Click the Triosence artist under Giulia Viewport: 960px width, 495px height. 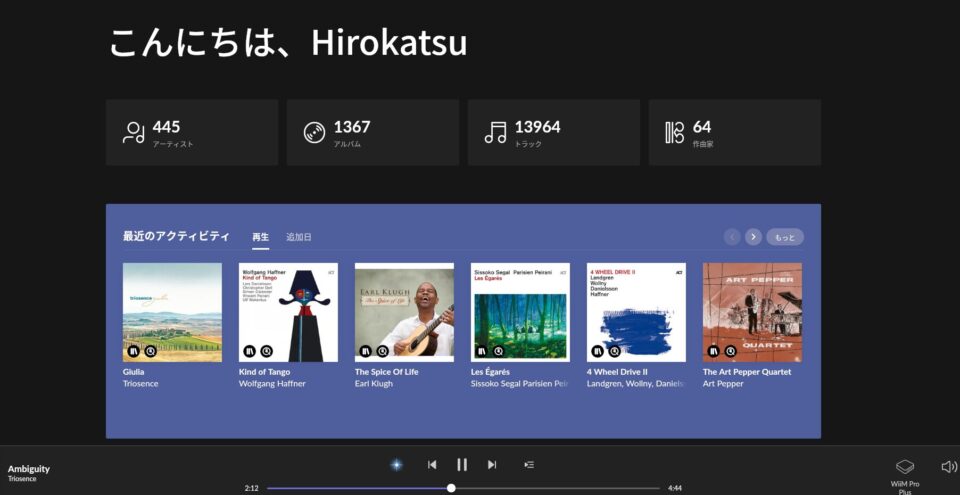pos(141,384)
